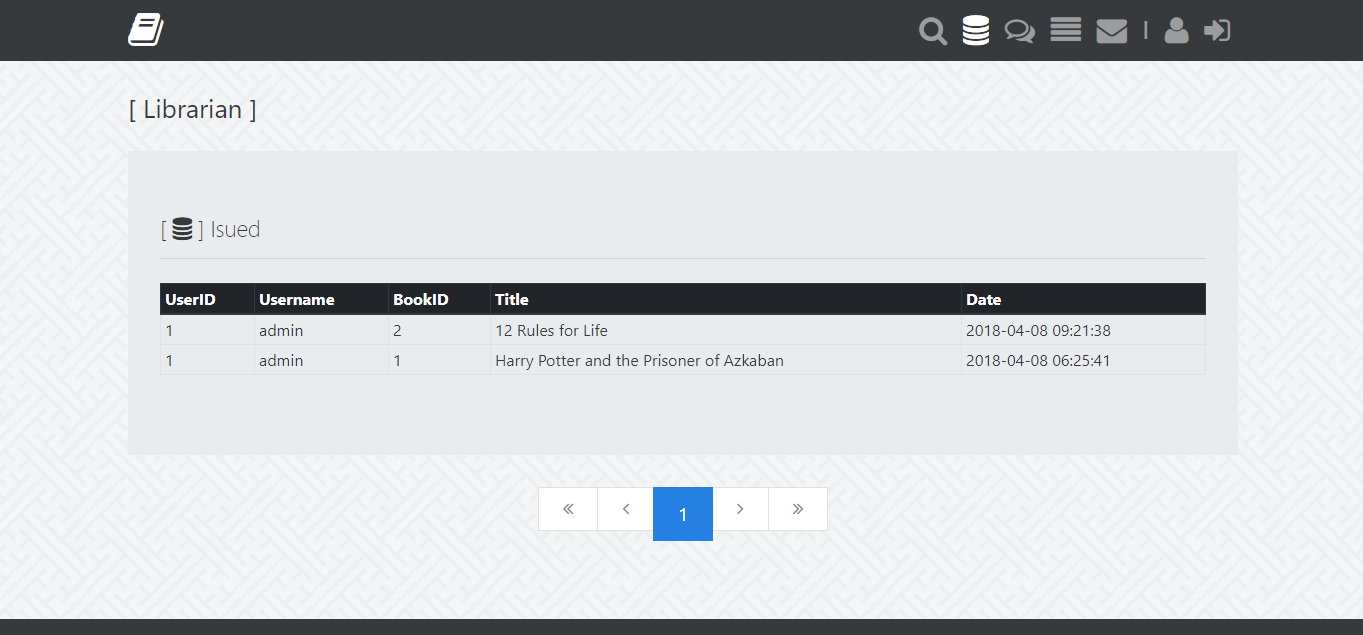Open the search magnifier icon

tap(933, 31)
